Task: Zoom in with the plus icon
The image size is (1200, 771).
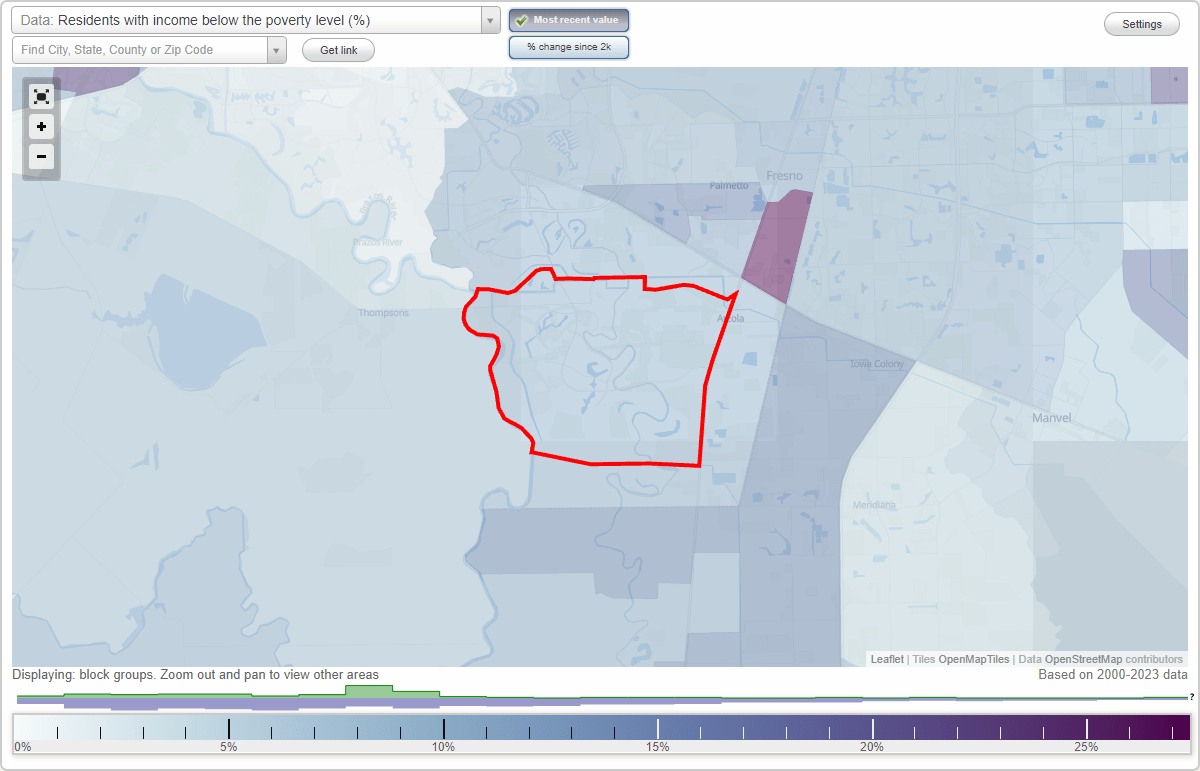Action: [x=41, y=126]
